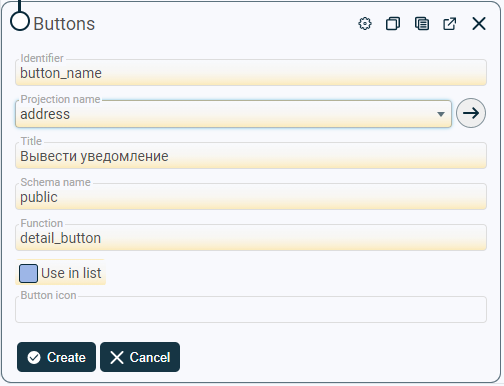This screenshot has height=386, width=504.
Task: Click the Function field containing detail_button
Action: click(x=251, y=238)
